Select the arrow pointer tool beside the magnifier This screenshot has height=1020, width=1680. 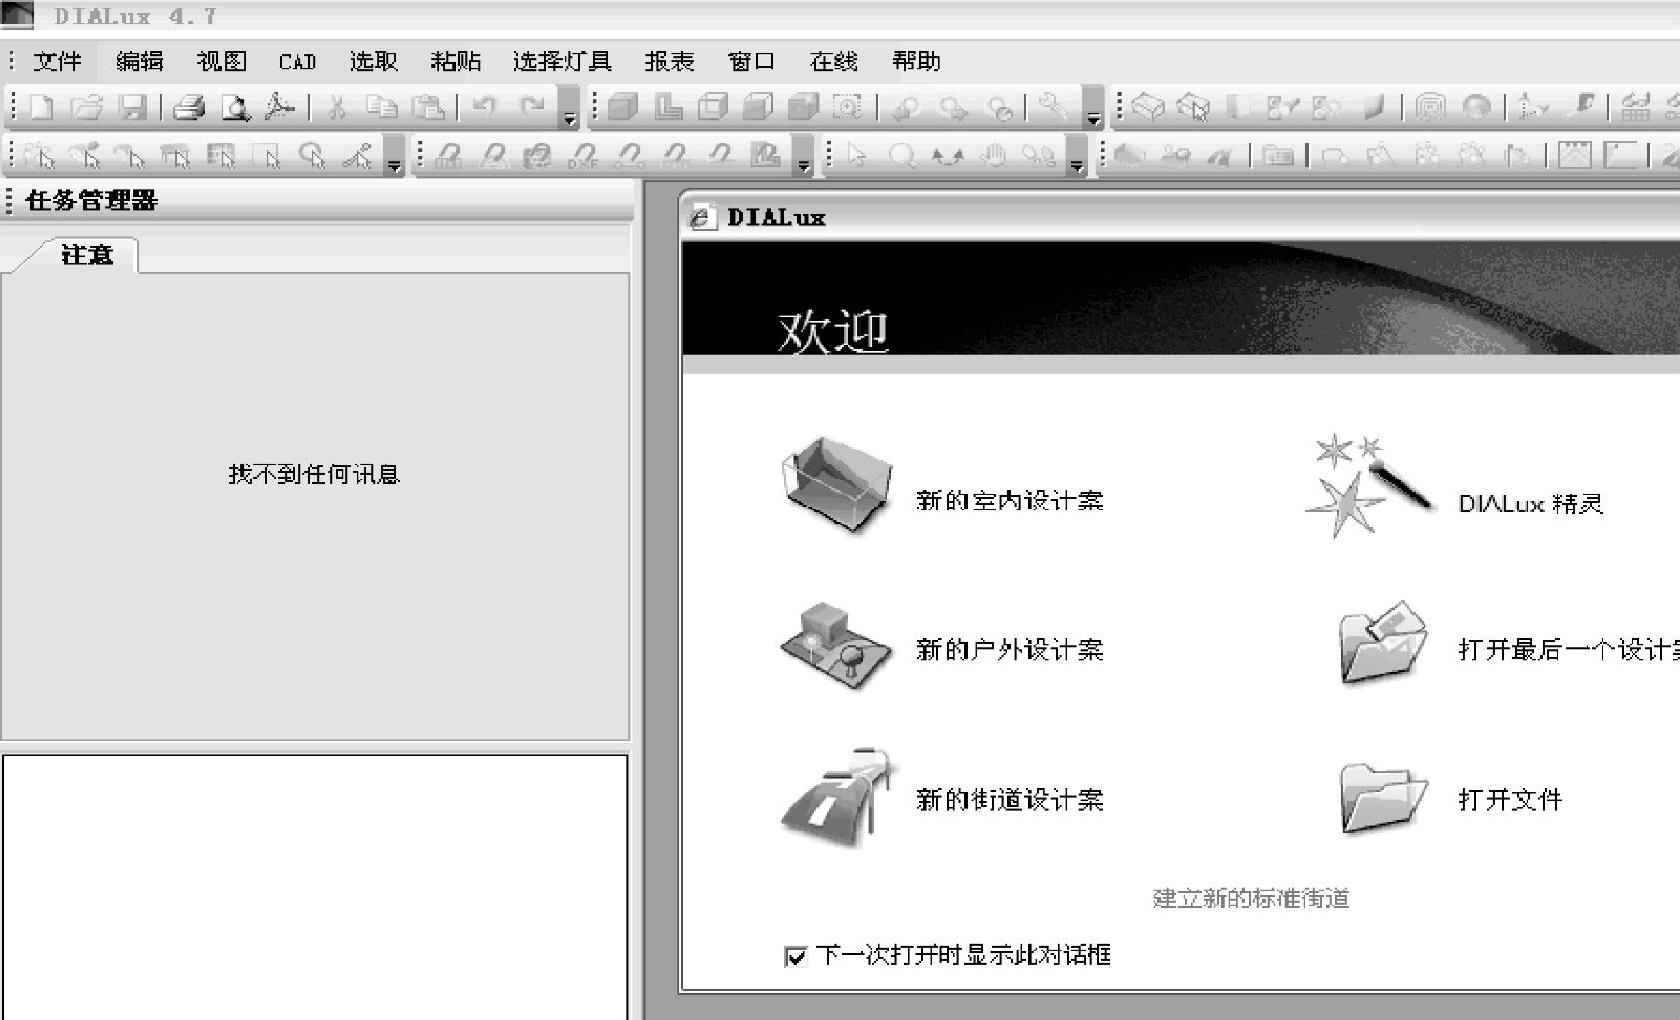tap(857, 156)
